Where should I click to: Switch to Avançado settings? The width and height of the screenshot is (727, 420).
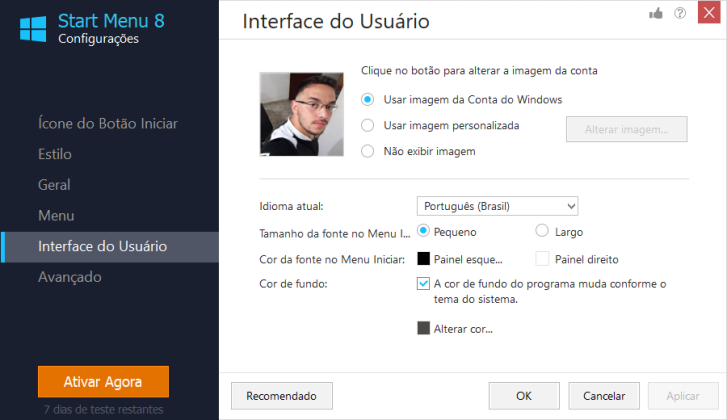(x=70, y=277)
